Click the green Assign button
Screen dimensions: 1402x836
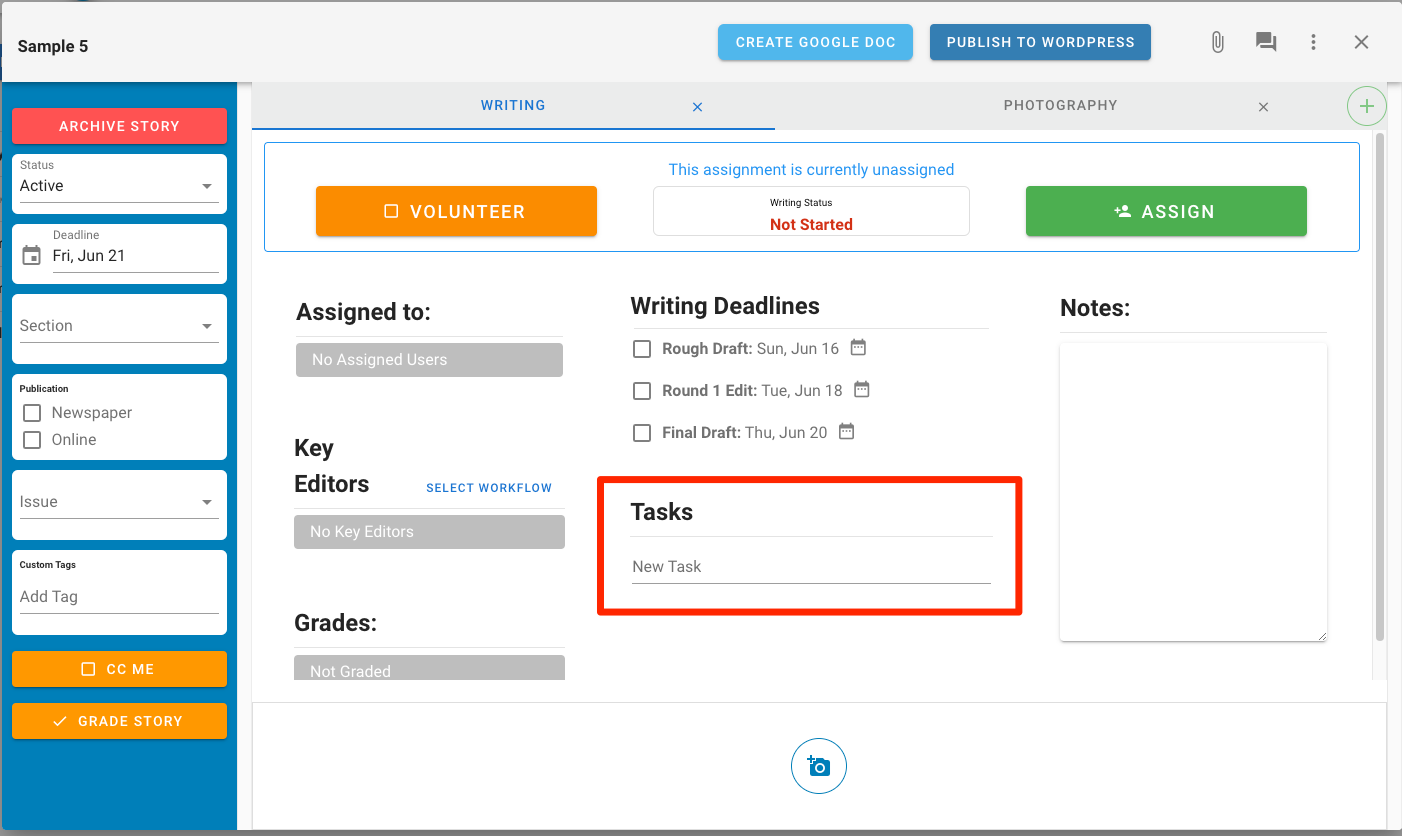click(x=1166, y=211)
